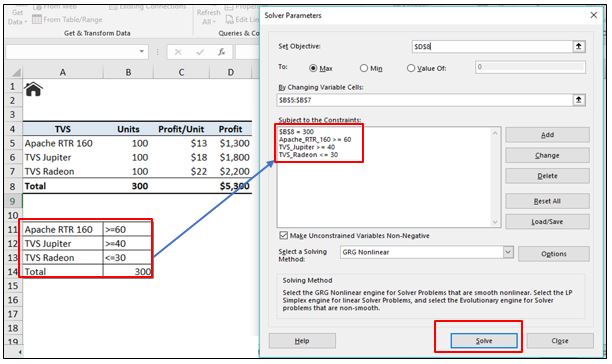The width and height of the screenshot is (612, 364).
Task: Click variable cells range picker icon
Action: pos(579,100)
